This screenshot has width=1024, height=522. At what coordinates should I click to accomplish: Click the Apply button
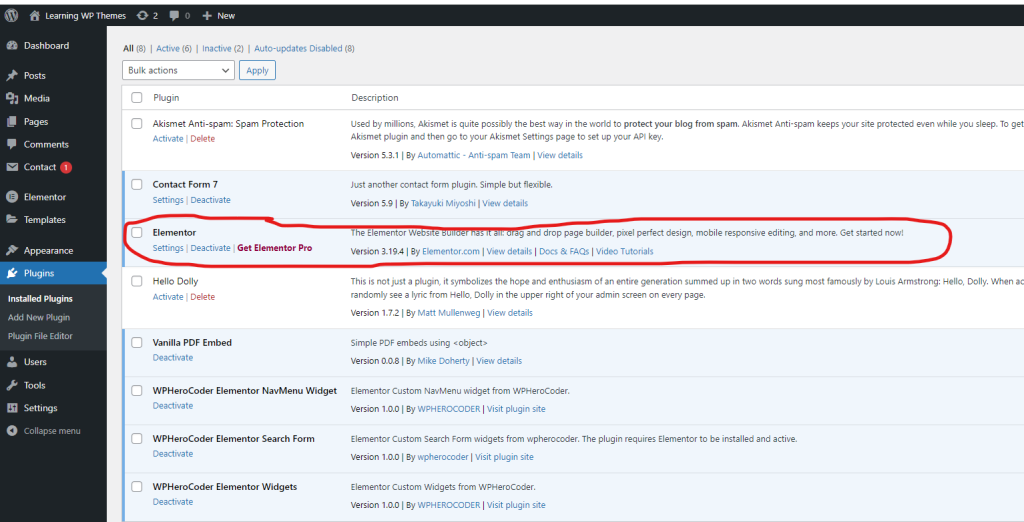(257, 70)
